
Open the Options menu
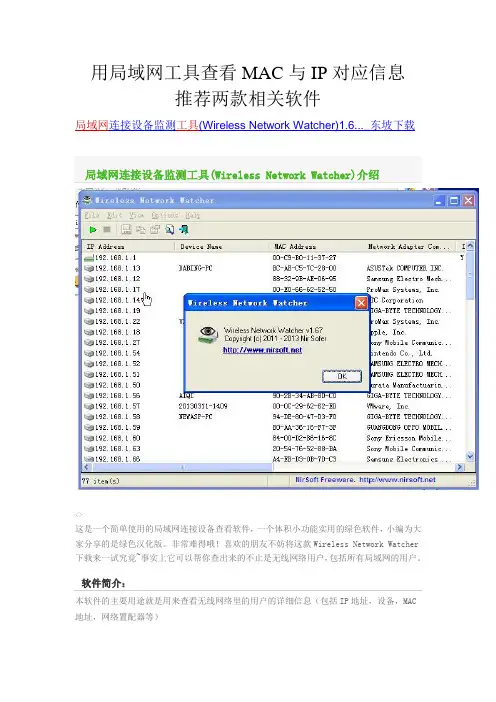165,215
